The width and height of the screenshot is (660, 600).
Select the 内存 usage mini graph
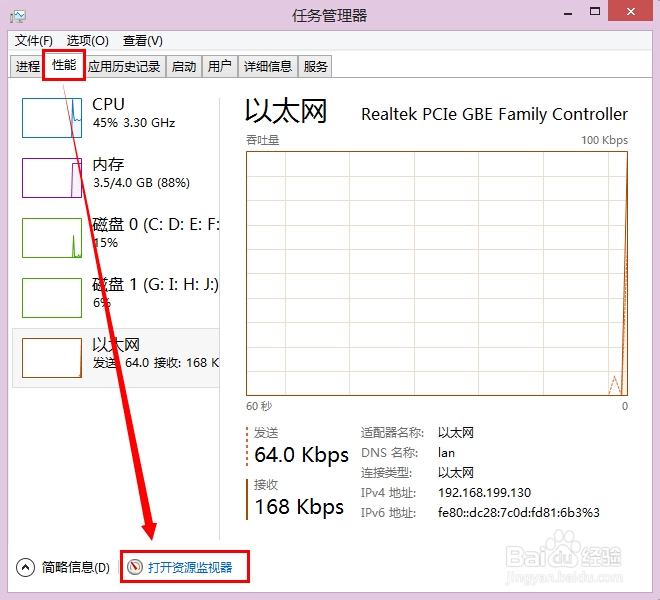pyautogui.click(x=52, y=178)
